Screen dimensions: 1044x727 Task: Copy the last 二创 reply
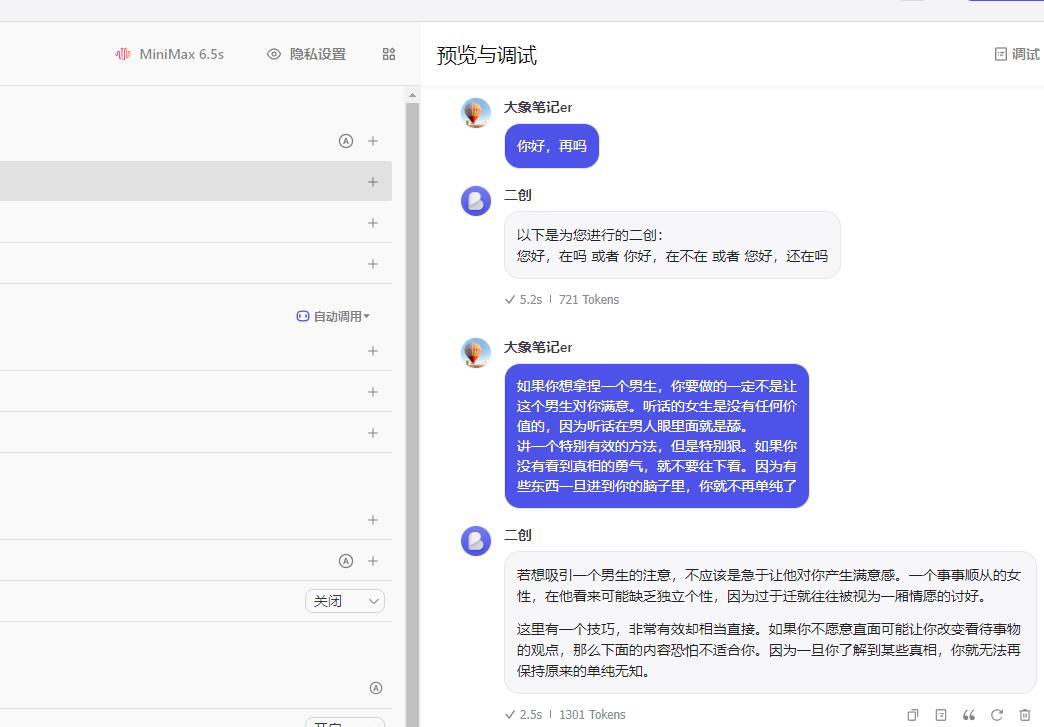coord(912,715)
